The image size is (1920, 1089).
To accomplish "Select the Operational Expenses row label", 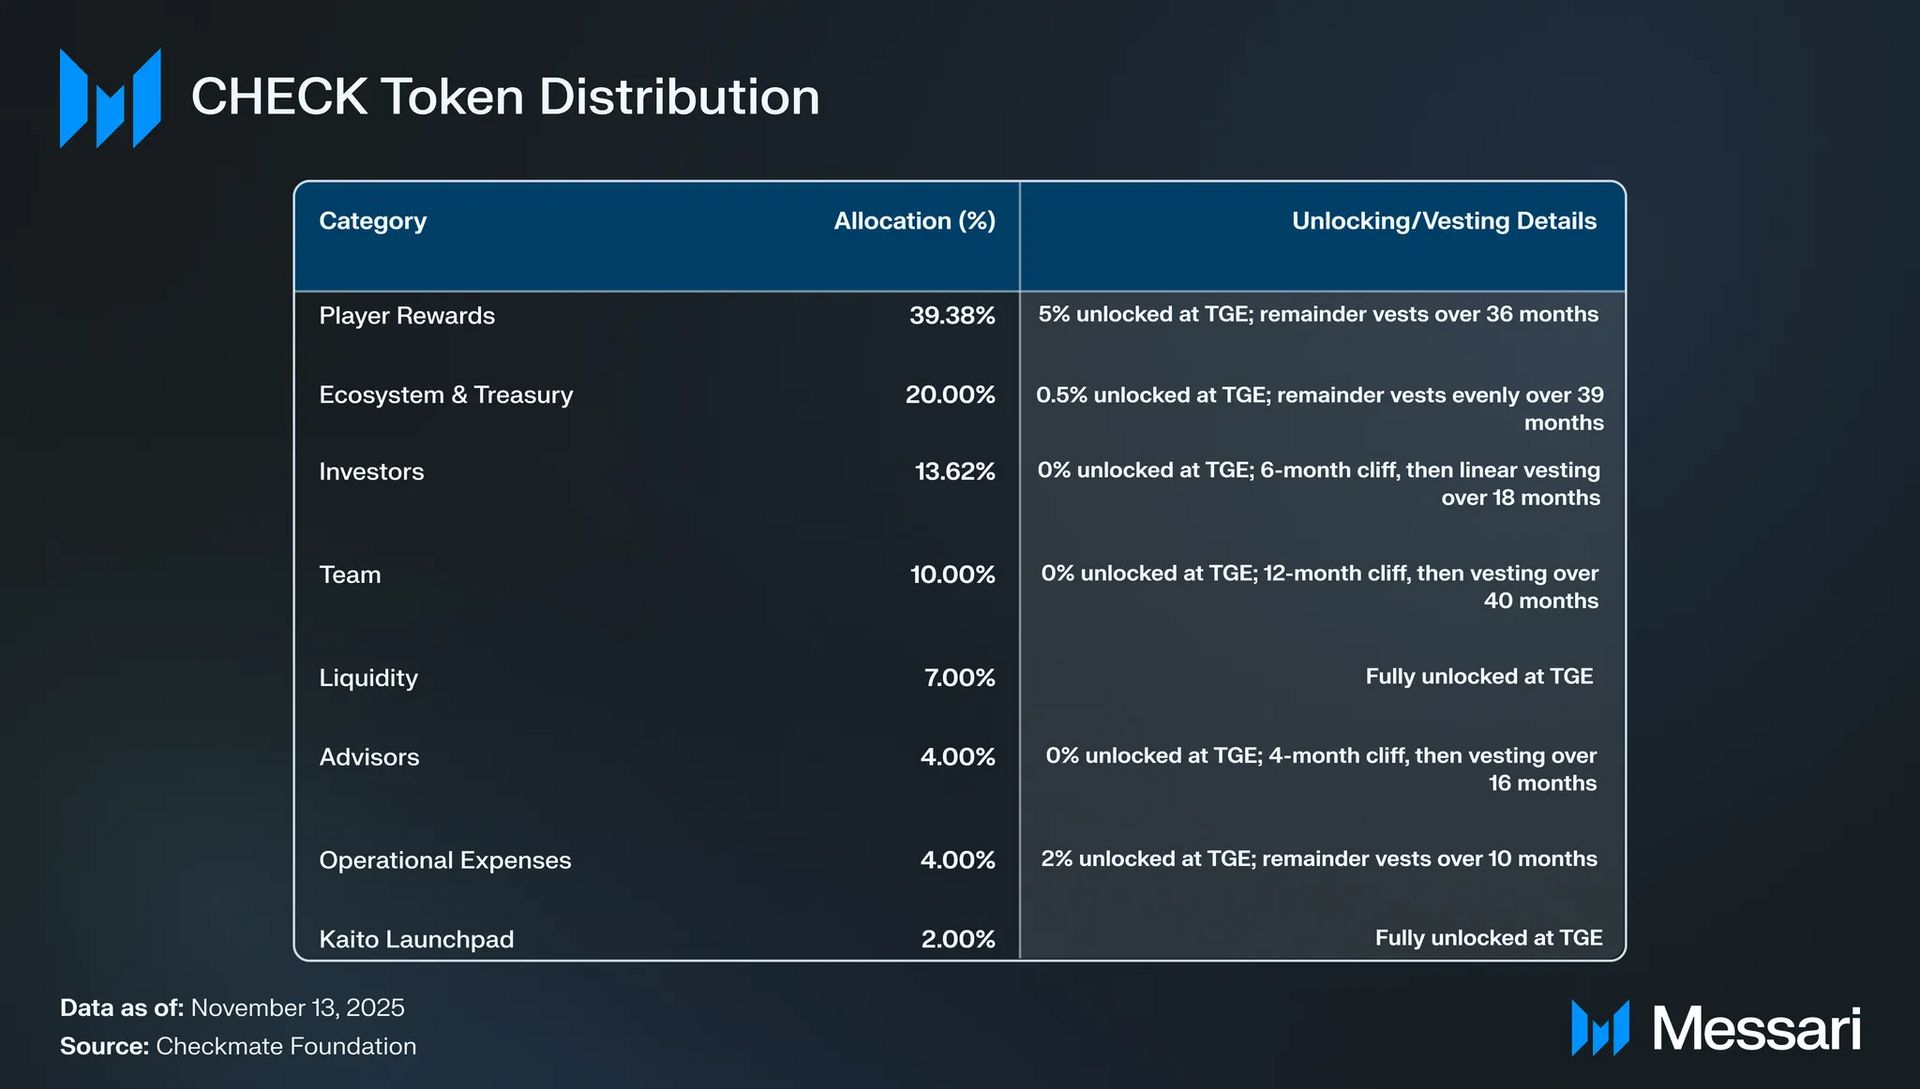I will pos(445,860).
